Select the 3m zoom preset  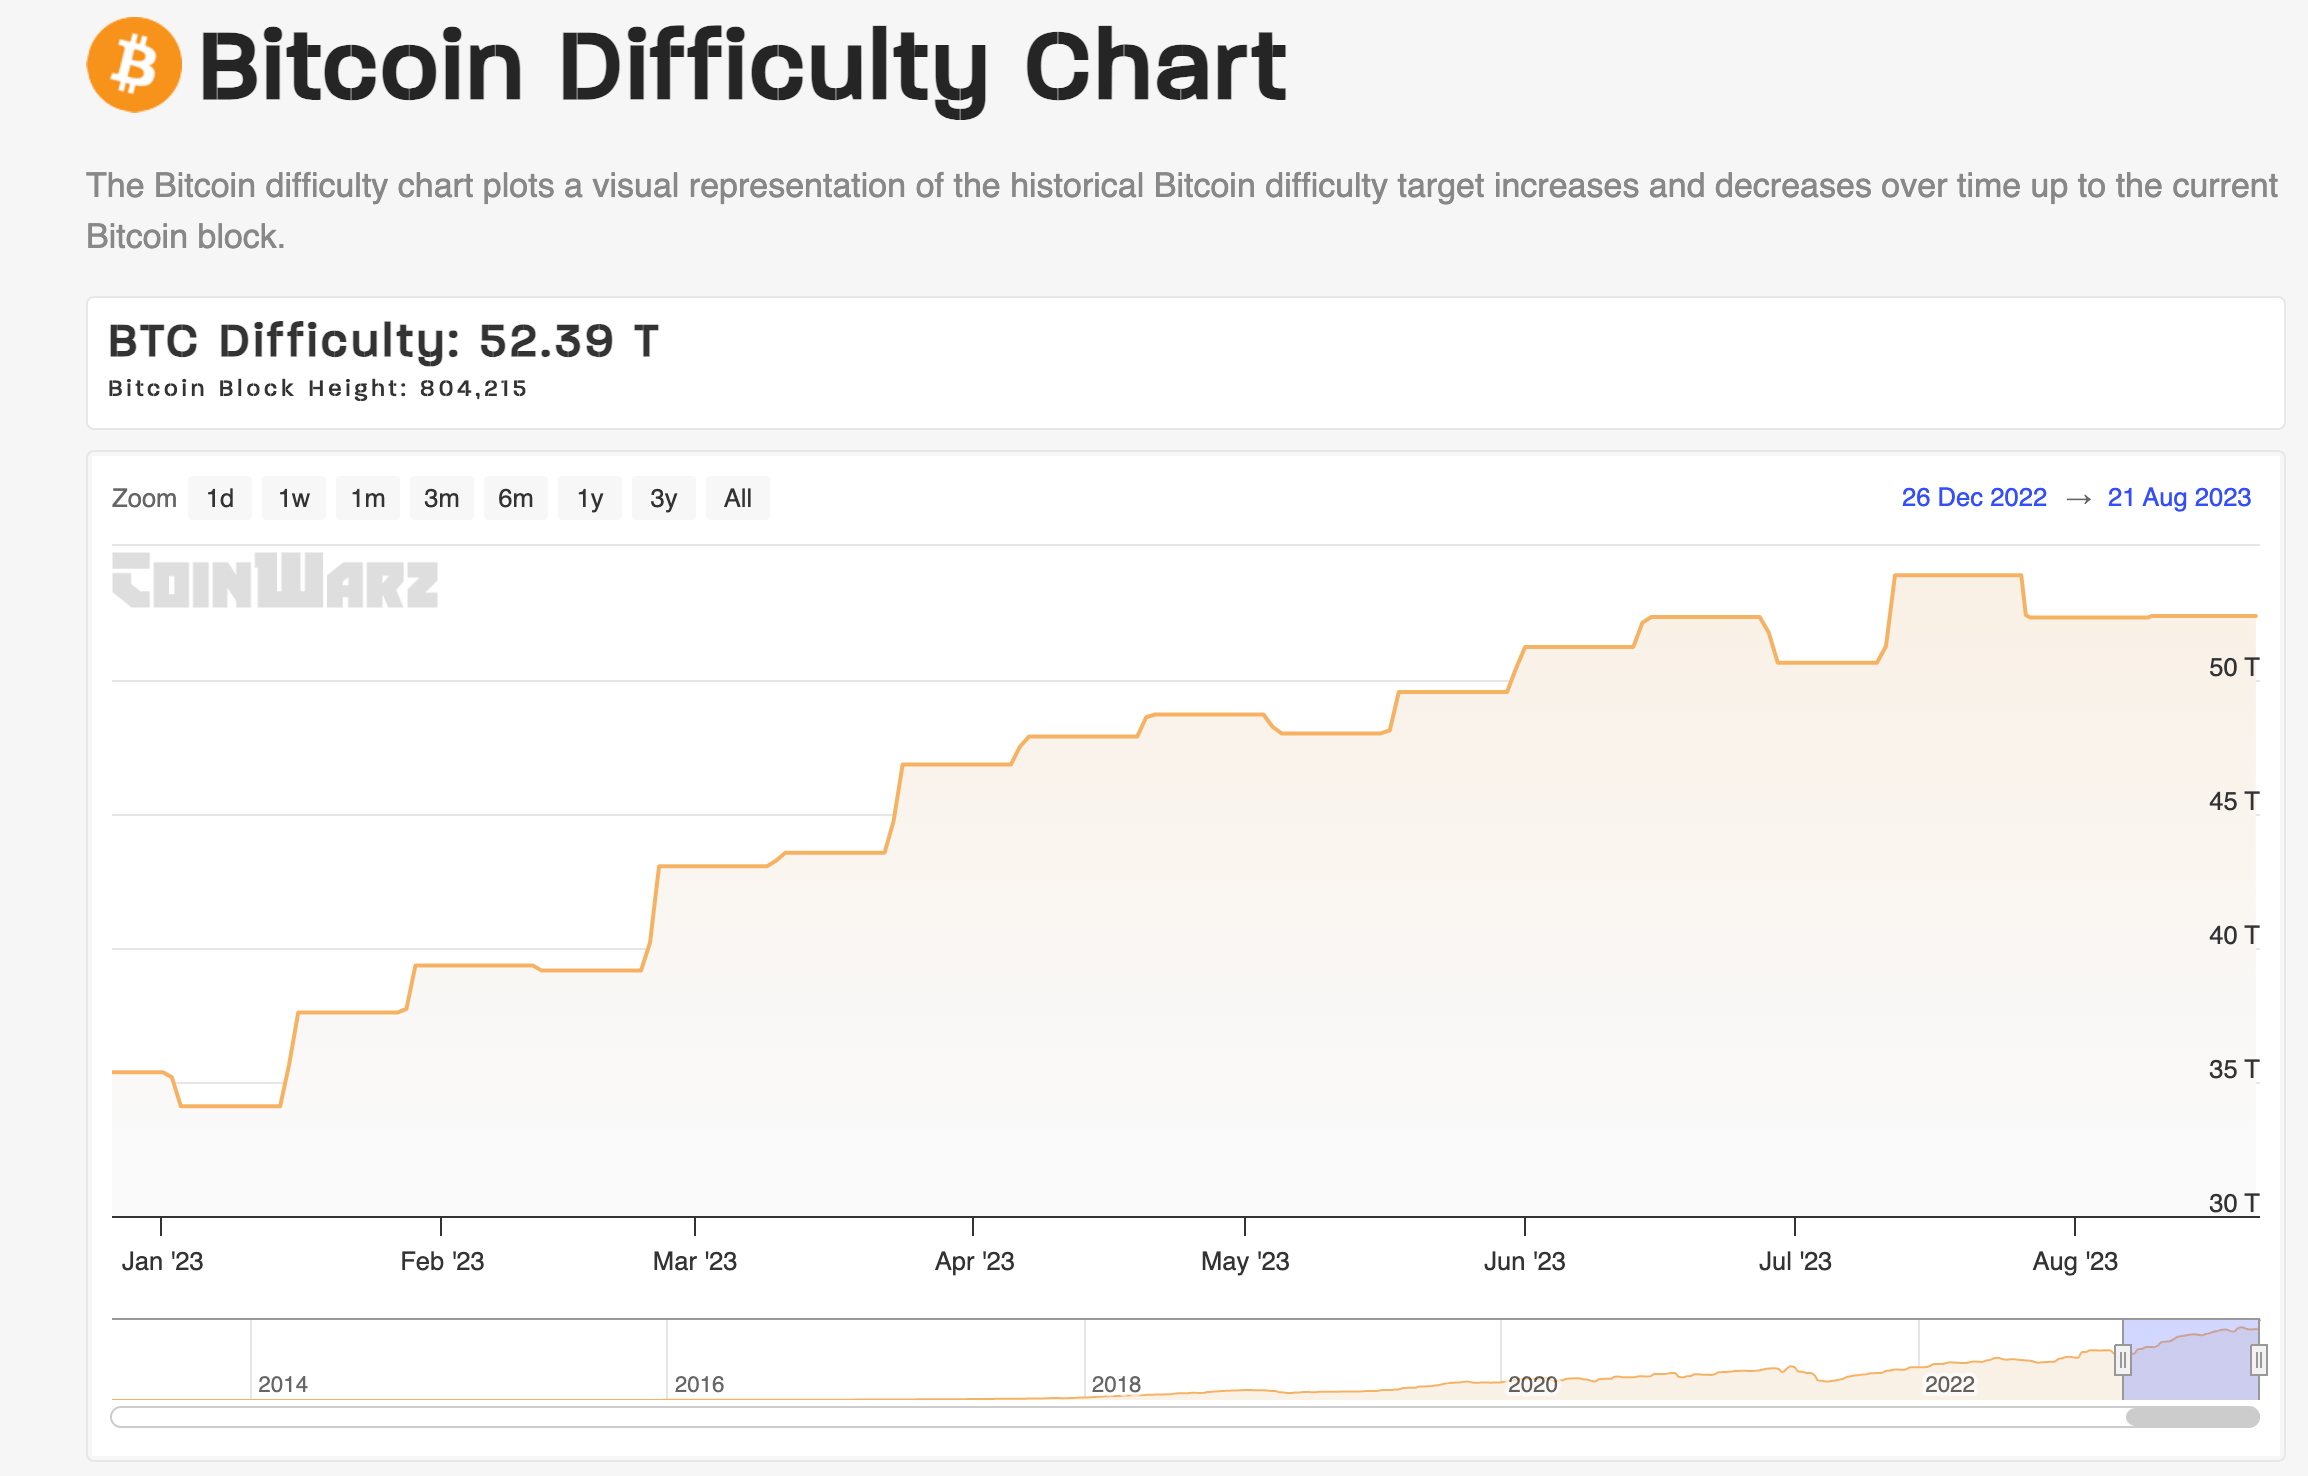tap(441, 497)
